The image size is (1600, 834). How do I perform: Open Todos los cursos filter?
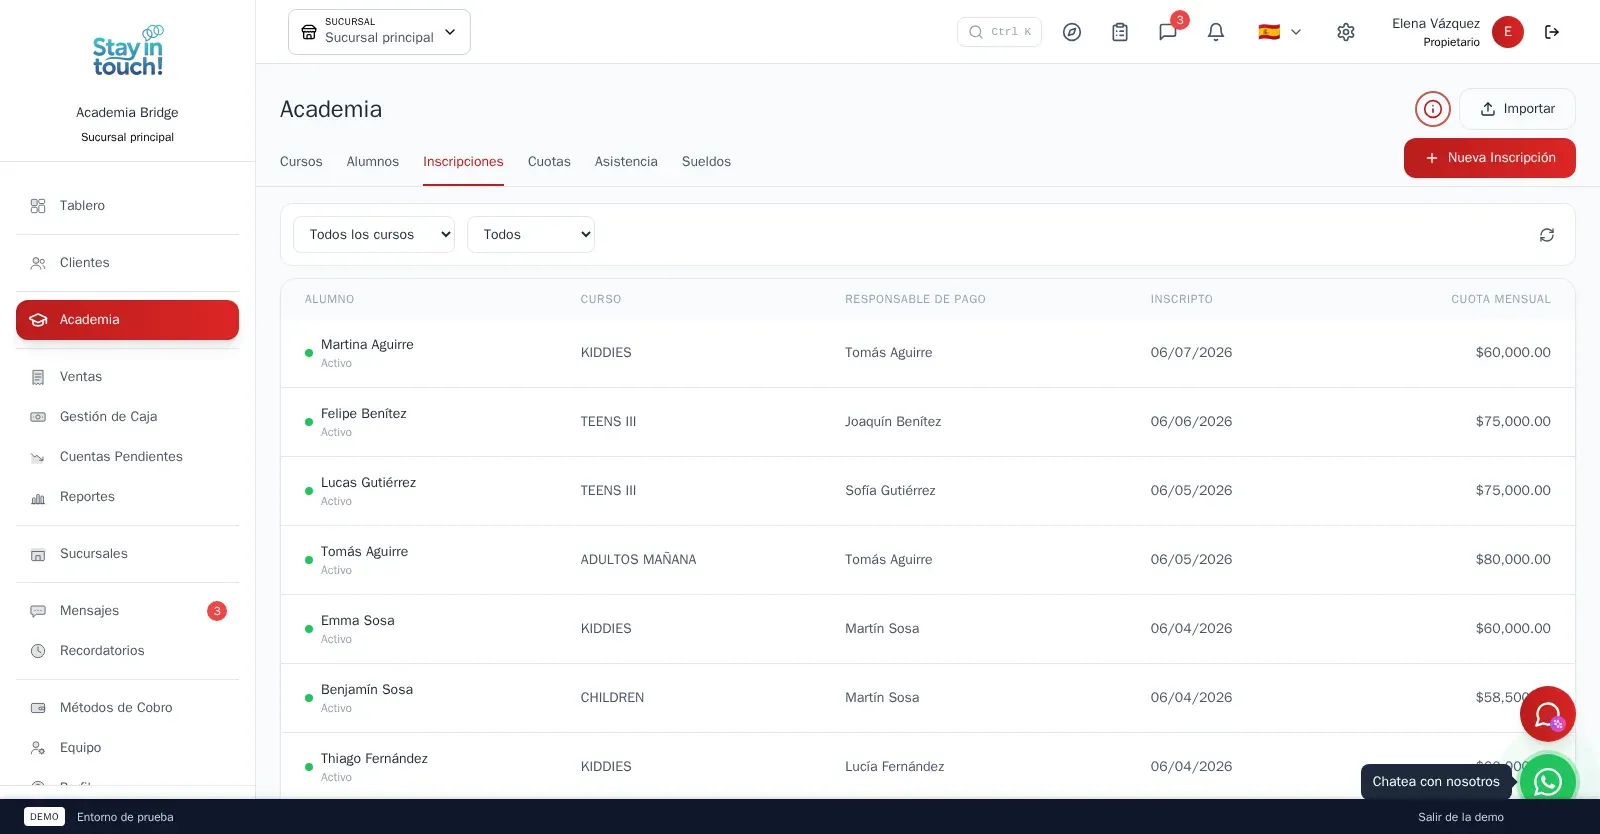374,235
